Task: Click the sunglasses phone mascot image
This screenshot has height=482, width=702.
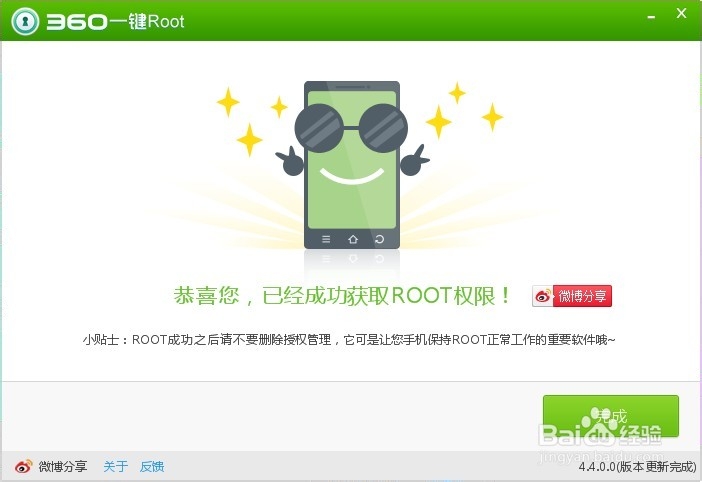Action: [352, 165]
